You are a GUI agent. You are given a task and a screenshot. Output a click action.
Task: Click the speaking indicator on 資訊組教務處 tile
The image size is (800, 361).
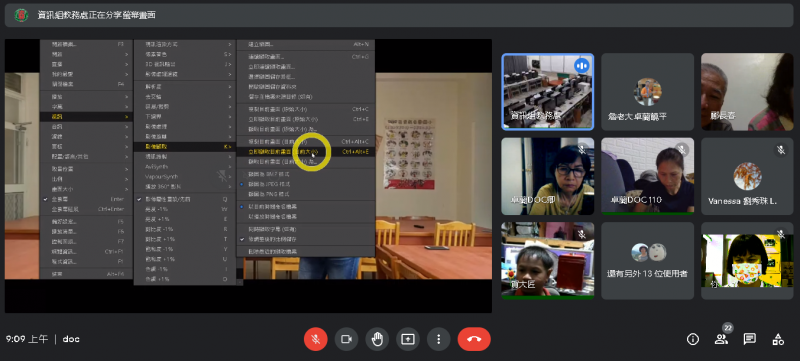coord(582,65)
